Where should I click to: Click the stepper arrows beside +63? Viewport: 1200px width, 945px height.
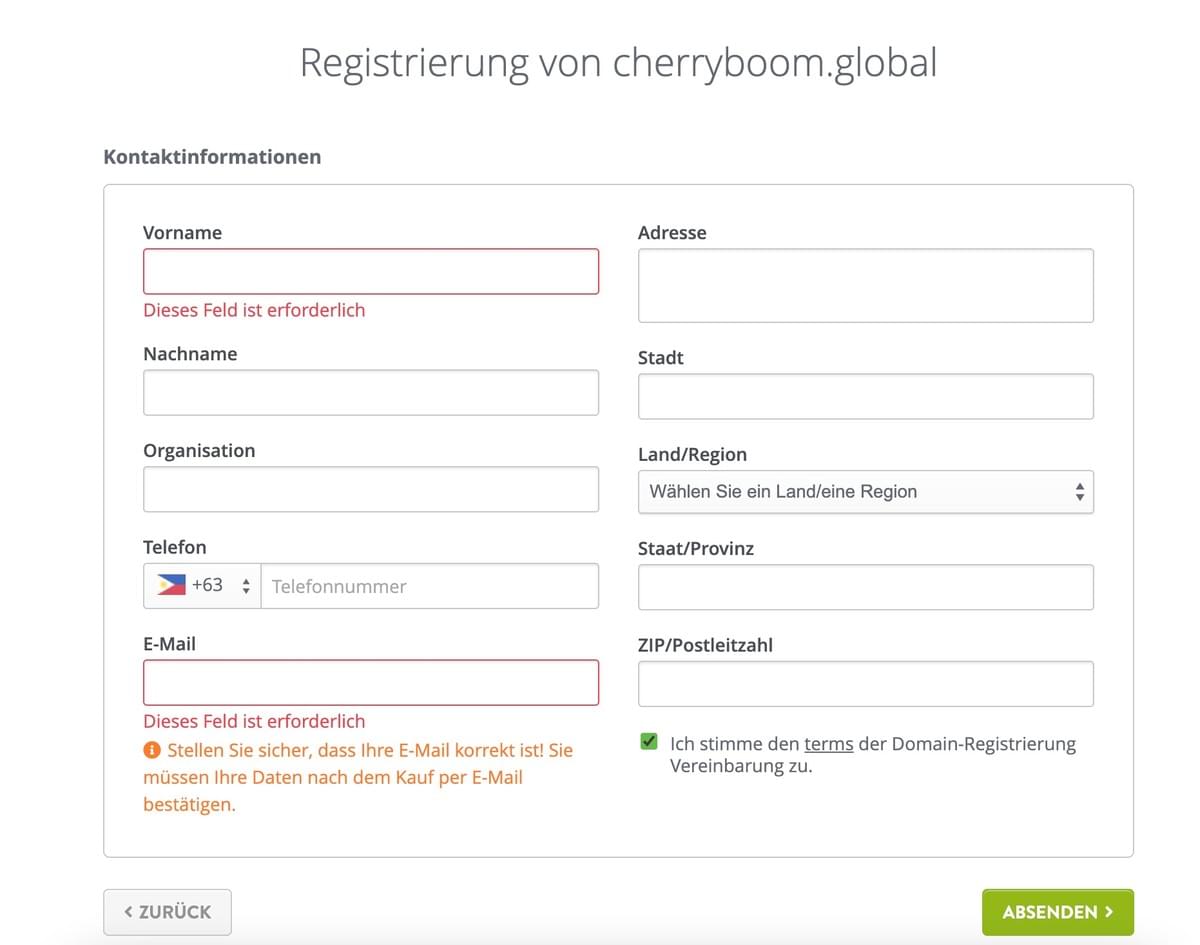[x=244, y=585]
